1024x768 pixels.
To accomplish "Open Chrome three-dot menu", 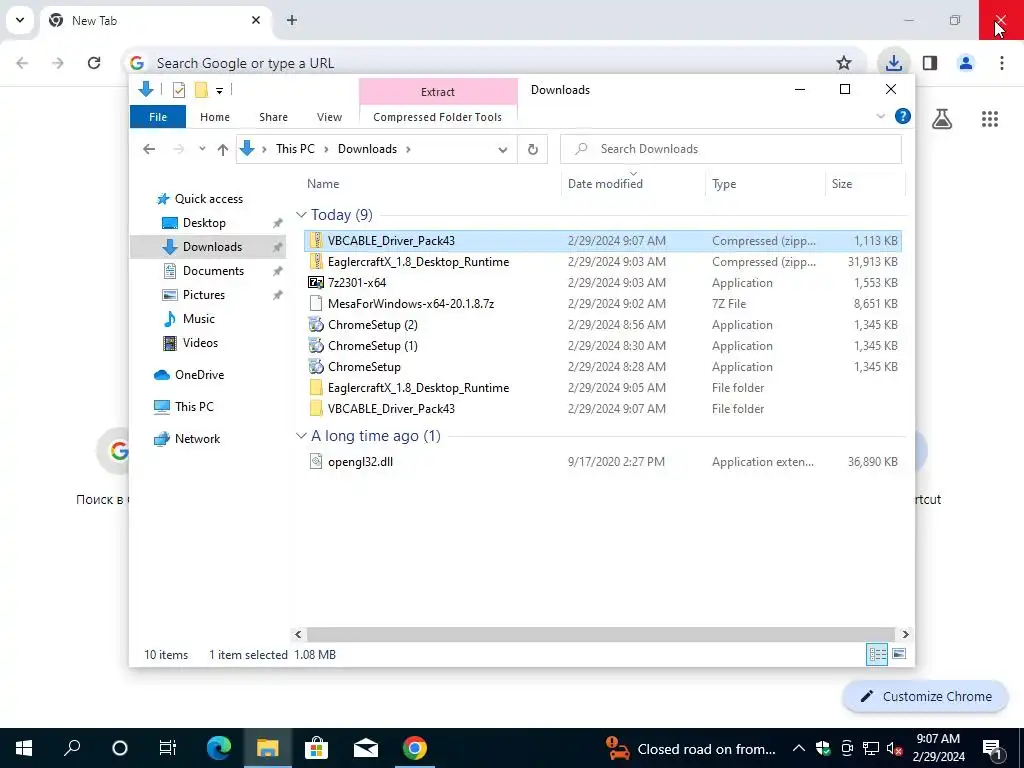I will (1002, 63).
